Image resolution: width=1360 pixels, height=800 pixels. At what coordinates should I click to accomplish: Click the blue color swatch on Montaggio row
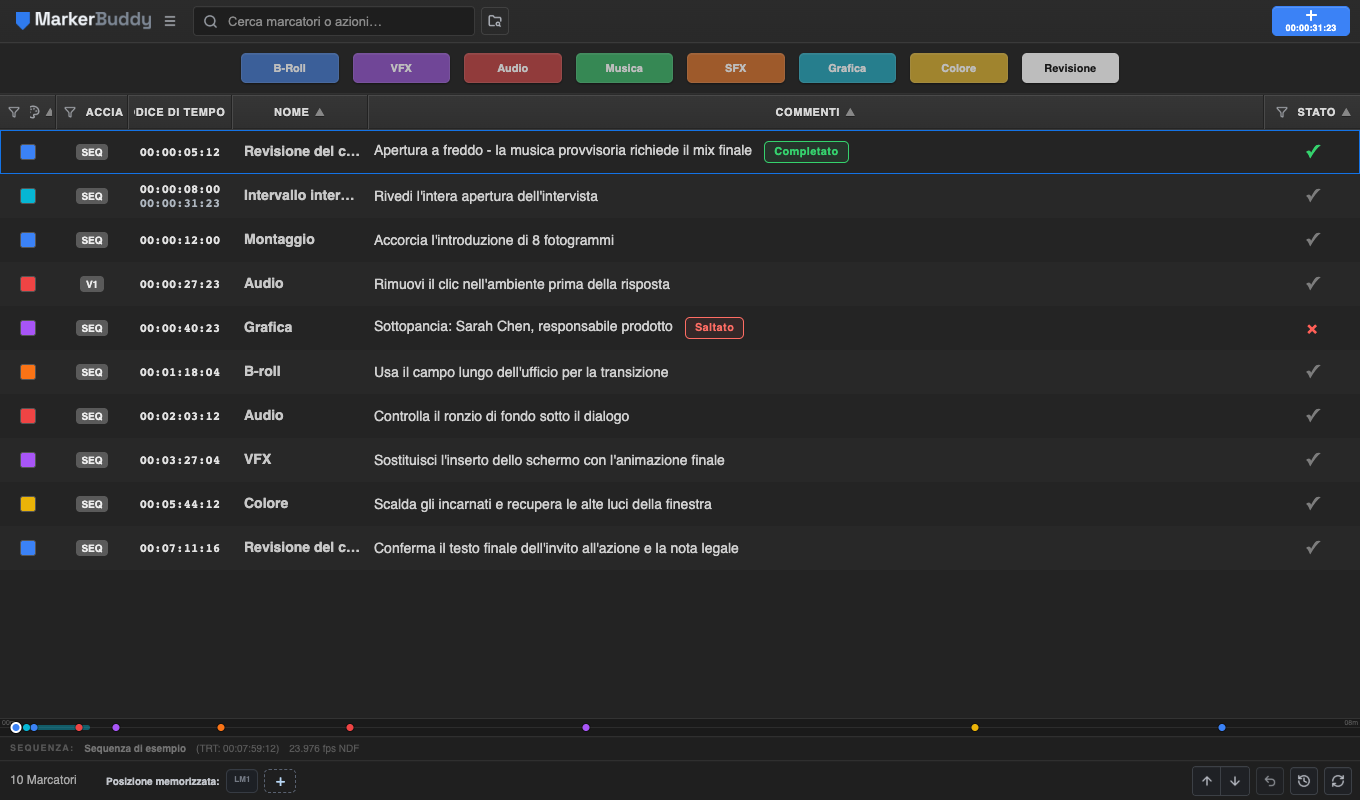[28, 240]
